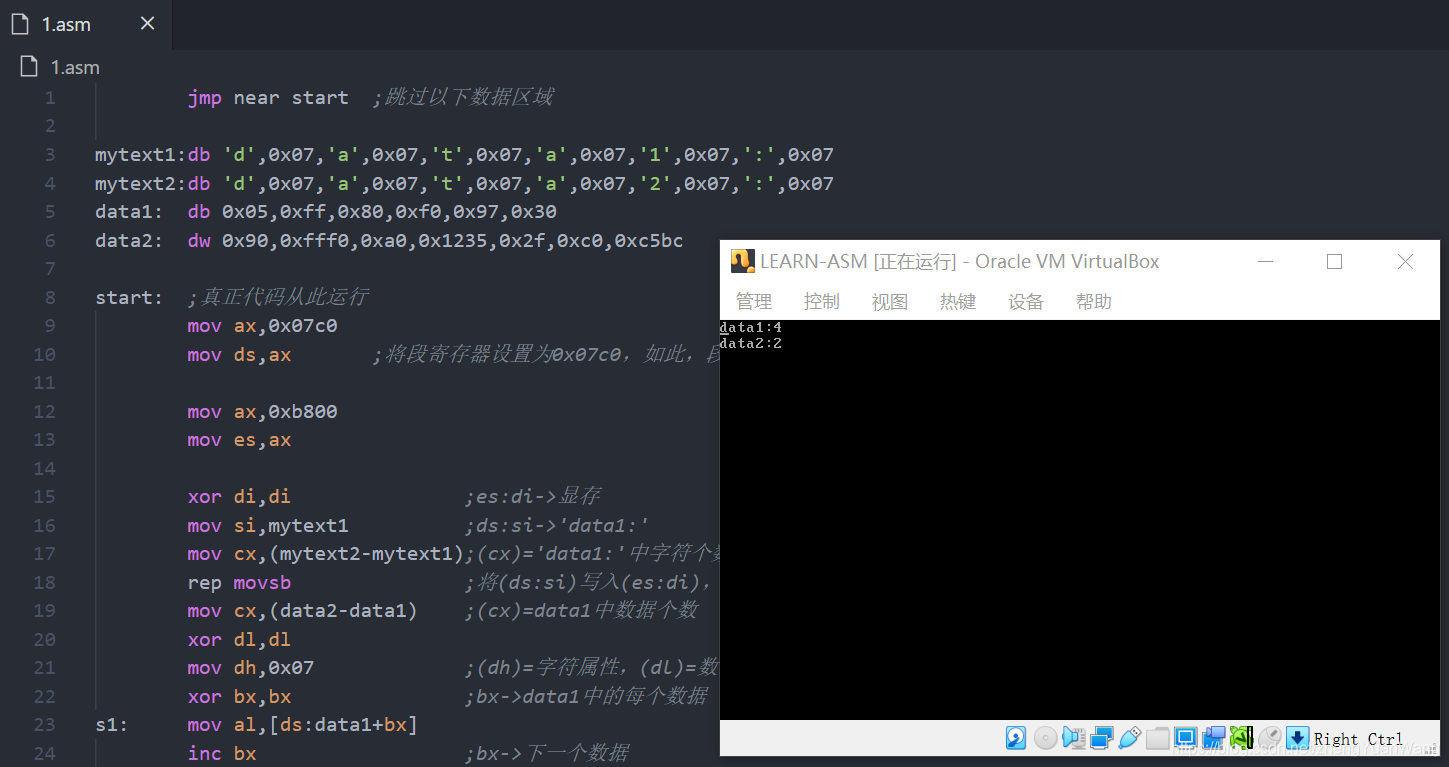Open the 视图 menu in VirtualBox

(890, 302)
